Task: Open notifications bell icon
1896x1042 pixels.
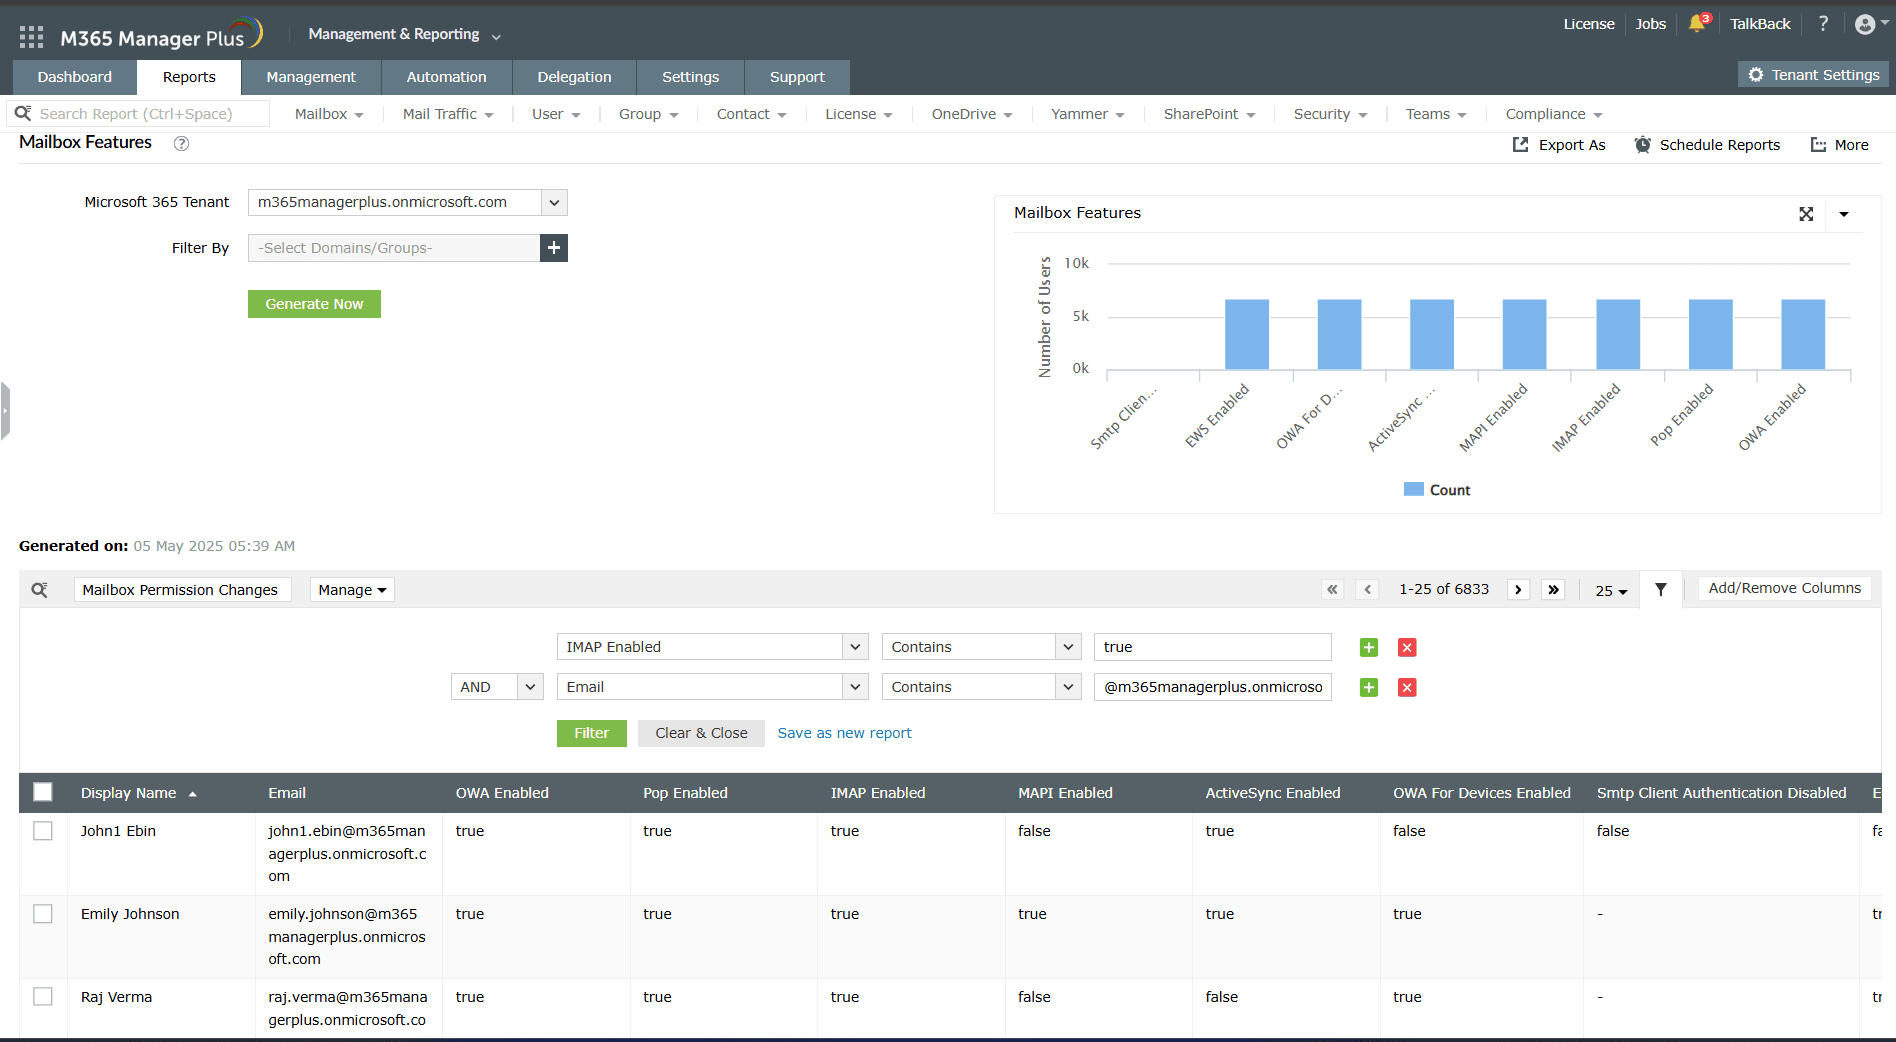Action: (x=1698, y=23)
